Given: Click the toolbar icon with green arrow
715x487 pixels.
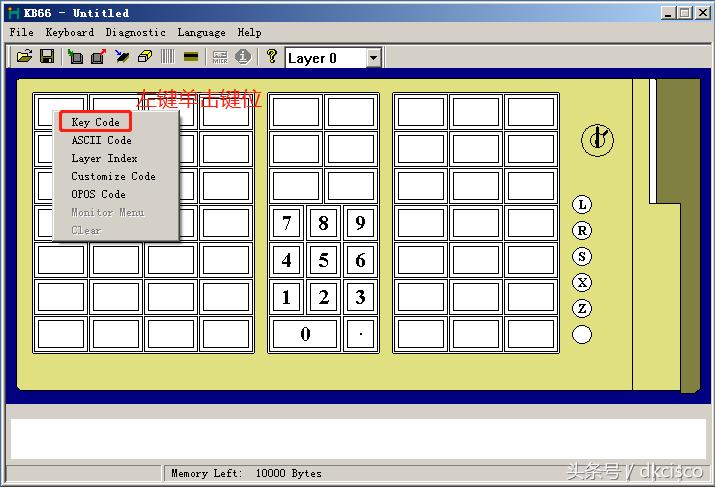Looking at the screenshot, I should 75,58.
